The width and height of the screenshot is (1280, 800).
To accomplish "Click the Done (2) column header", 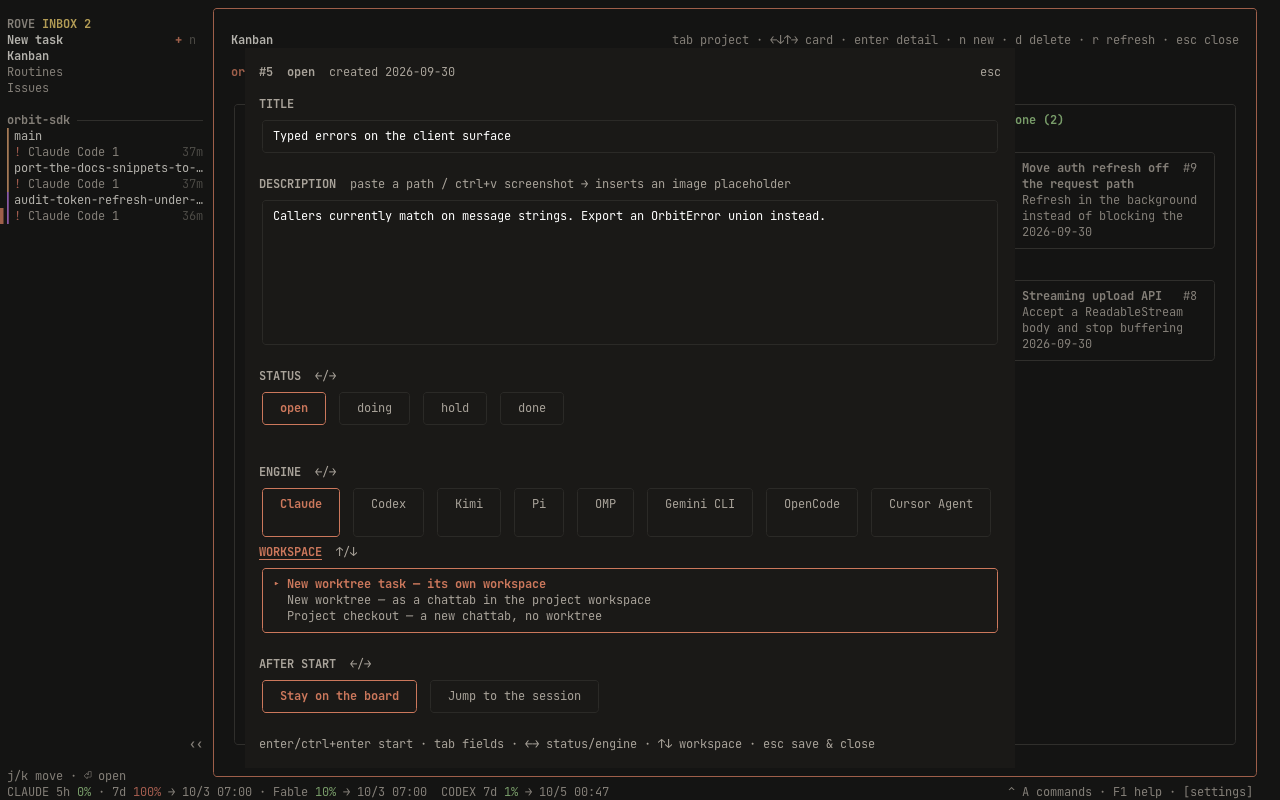I will (1039, 120).
